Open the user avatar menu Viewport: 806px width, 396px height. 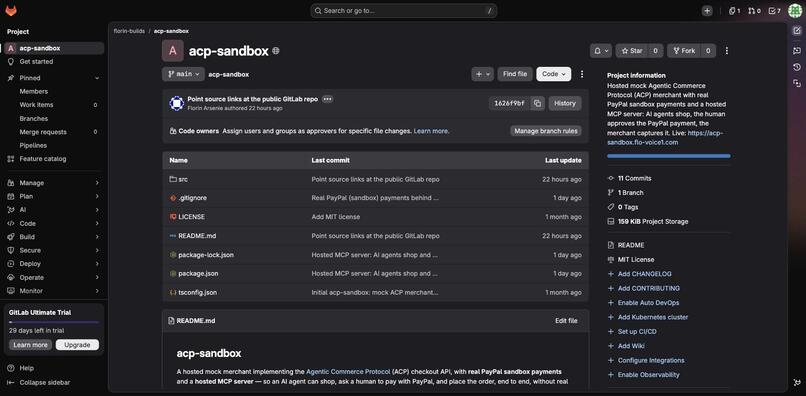(x=795, y=11)
